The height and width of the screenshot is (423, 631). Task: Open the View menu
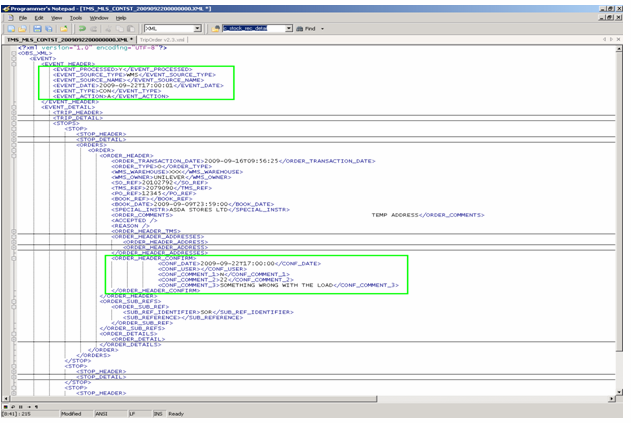(x=56, y=18)
